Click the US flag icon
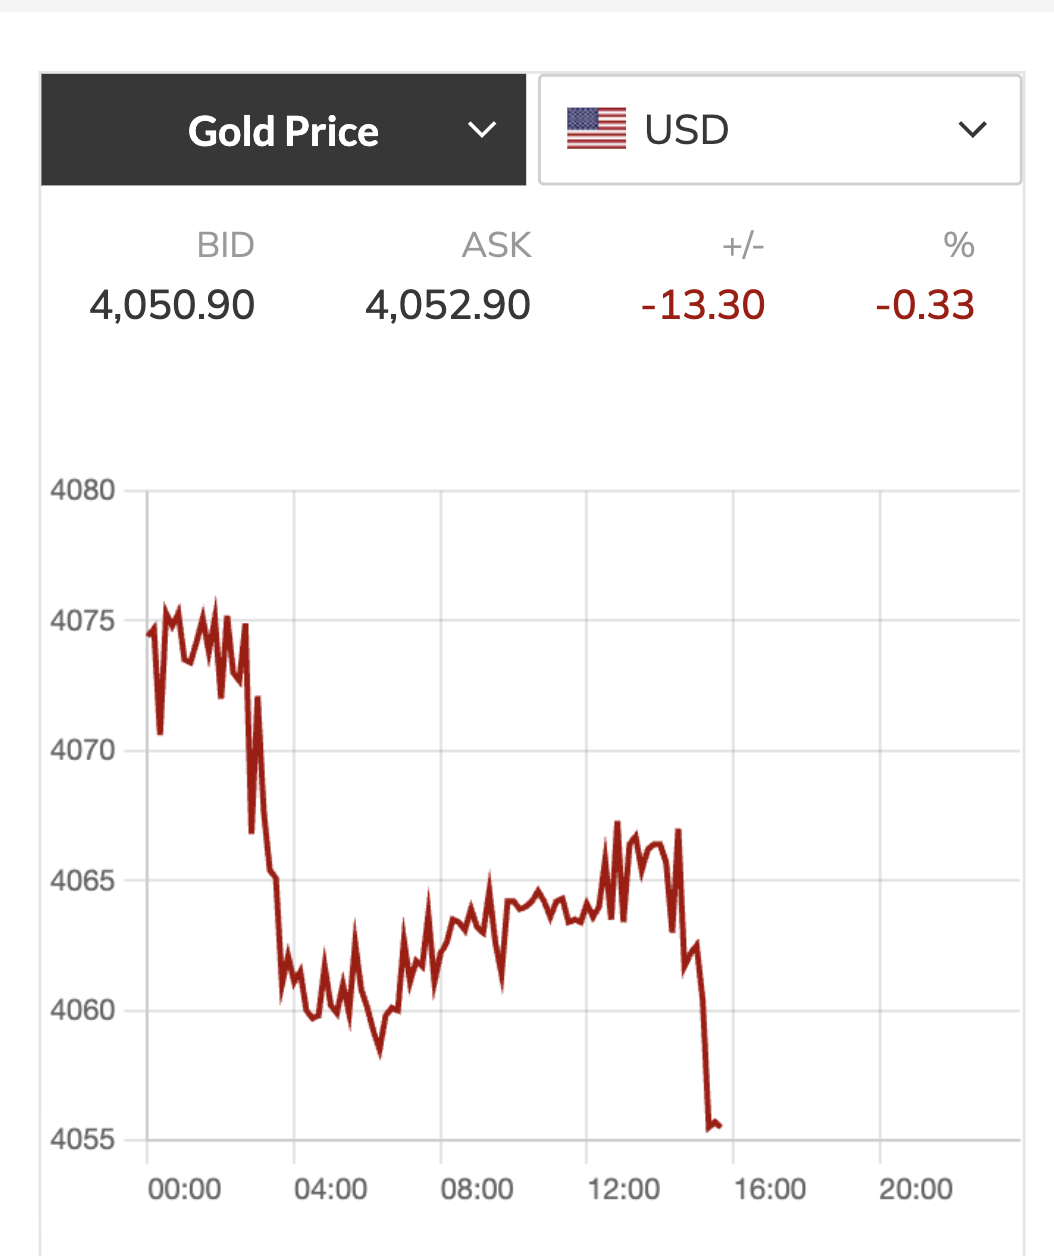The width and height of the screenshot is (1054, 1256). coord(596,129)
